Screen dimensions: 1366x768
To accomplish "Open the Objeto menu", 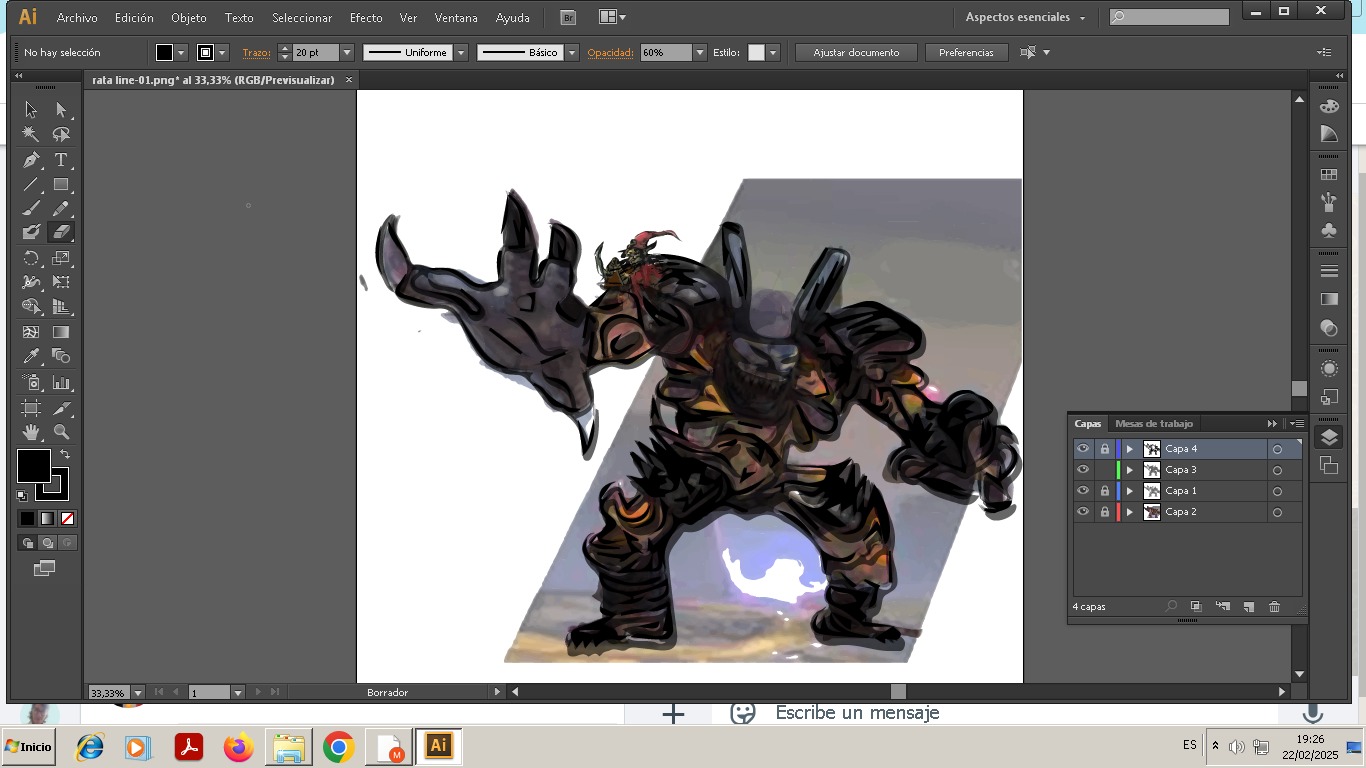I will 188,18.
